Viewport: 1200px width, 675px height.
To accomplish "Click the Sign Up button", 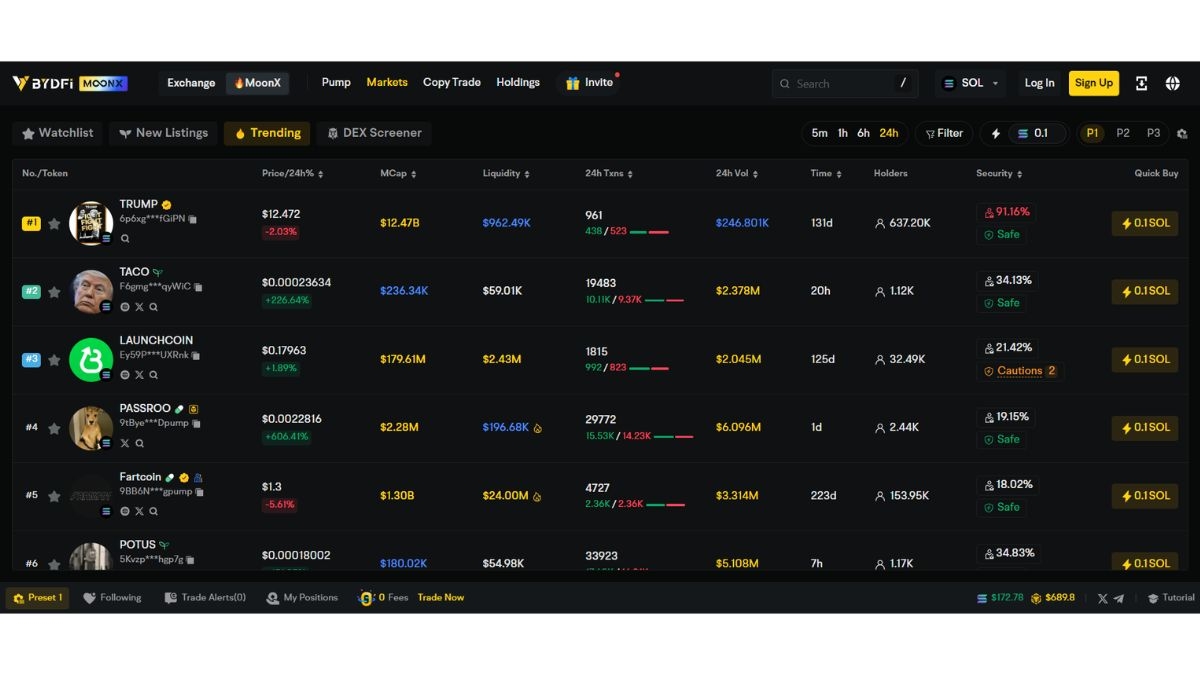I will pyautogui.click(x=1094, y=83).
